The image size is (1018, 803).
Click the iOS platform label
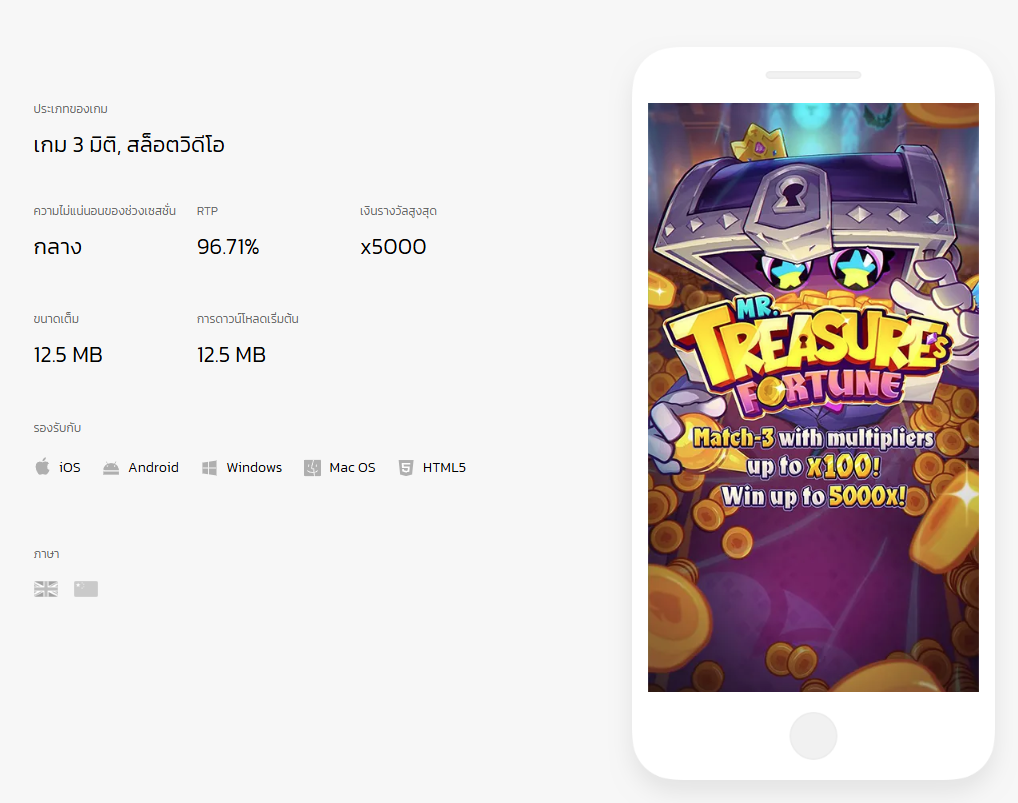pyautogui.click(x=69, y=467)
